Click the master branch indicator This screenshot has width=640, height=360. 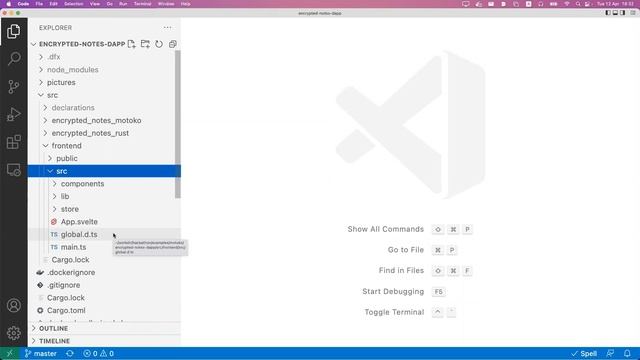(x=40, y=353)
